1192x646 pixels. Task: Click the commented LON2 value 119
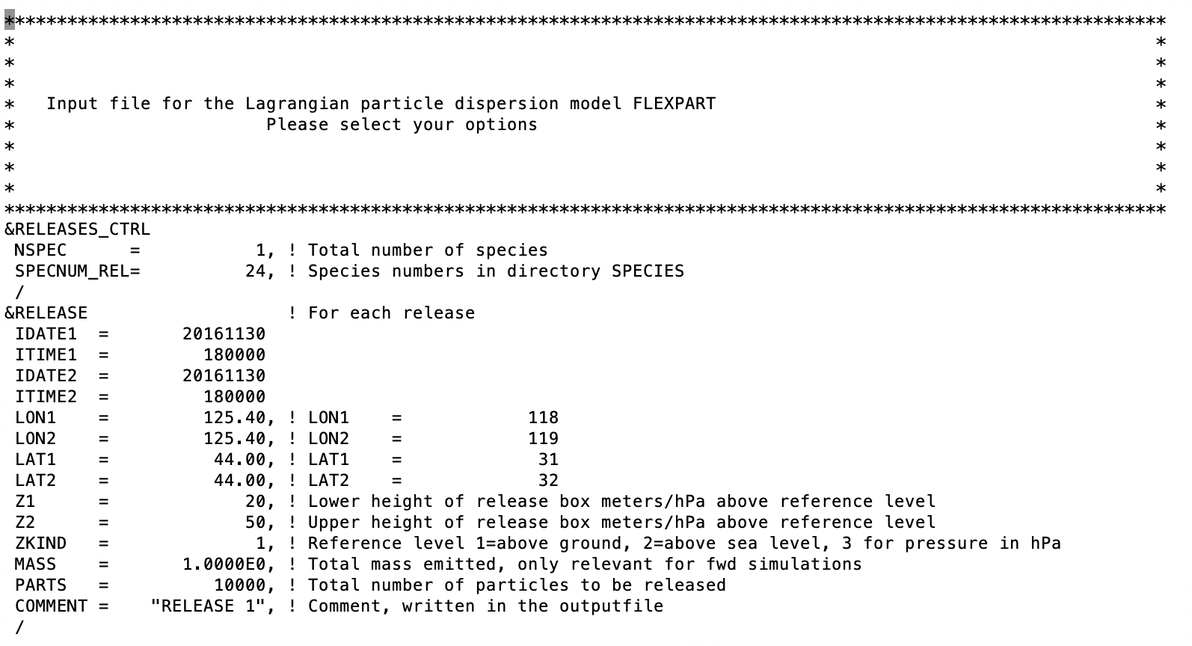tap(543, 438)
